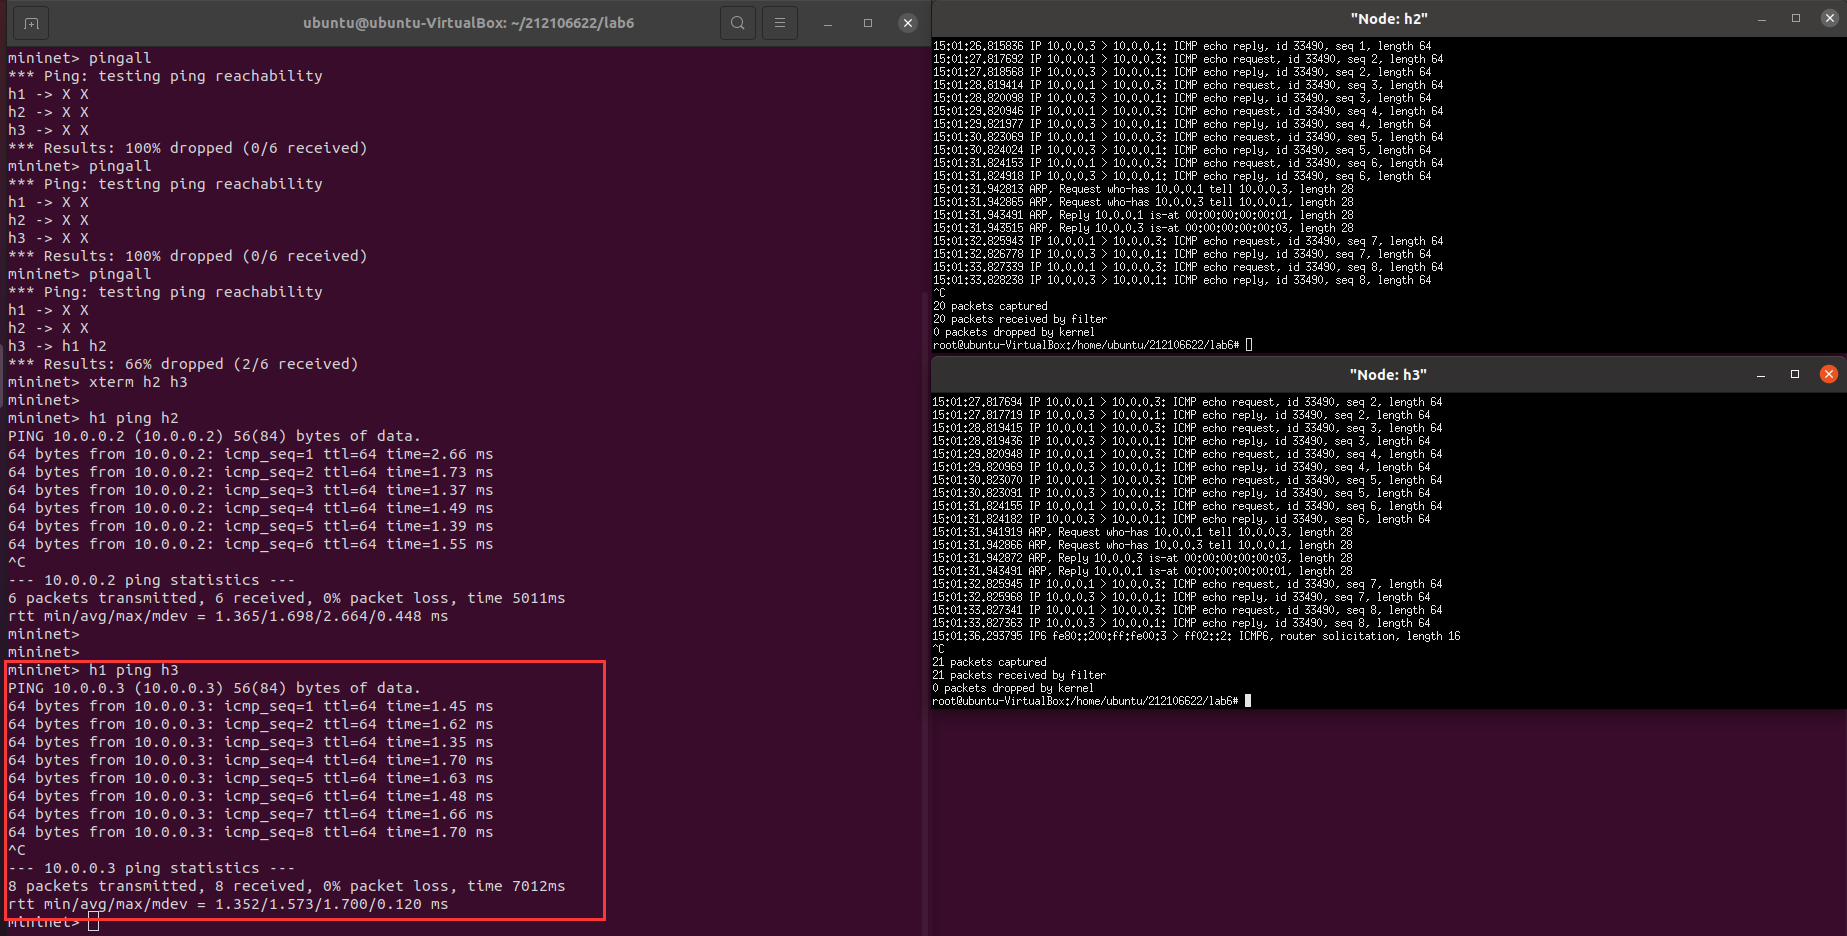1847x936 pixels.
Task: Click the "--- 10.0.0.3 ping statistics ---" line
Action: 152,868
